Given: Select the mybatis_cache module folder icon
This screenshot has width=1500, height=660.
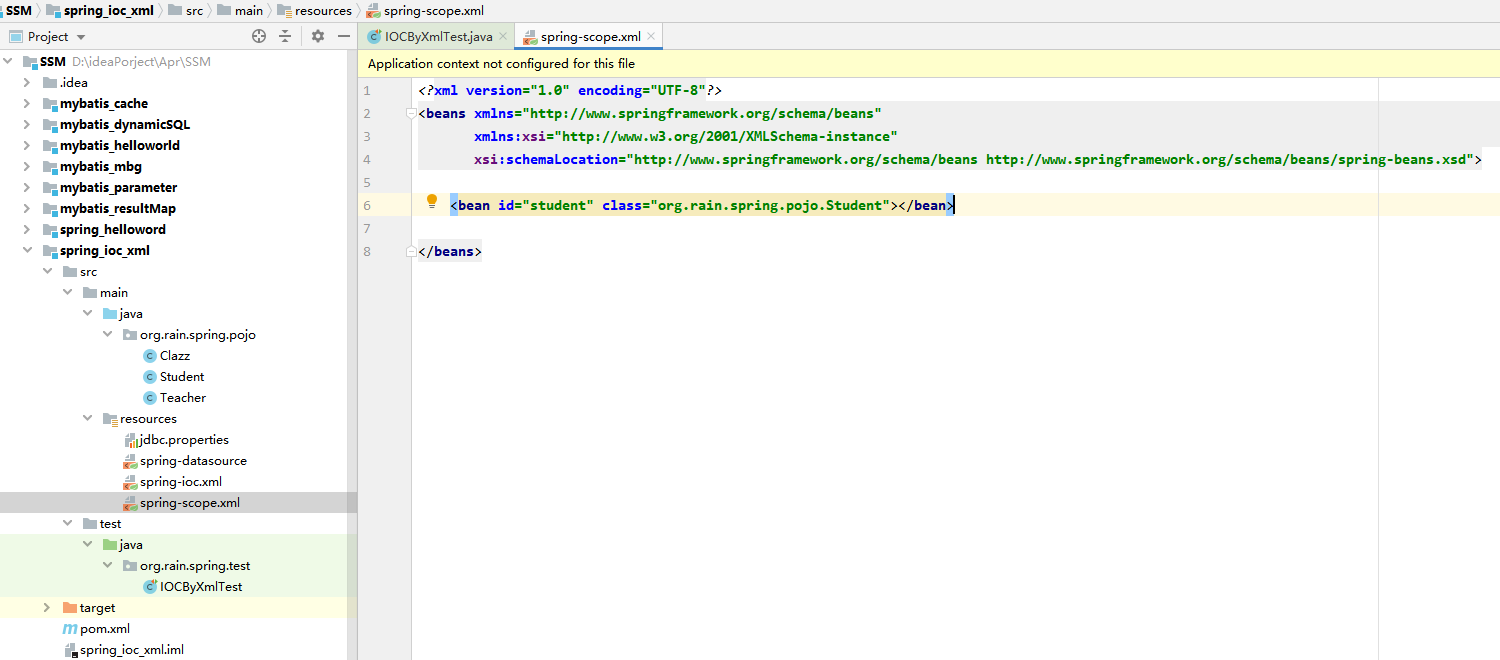Looking at the screenshot, I should click(50, 104).
